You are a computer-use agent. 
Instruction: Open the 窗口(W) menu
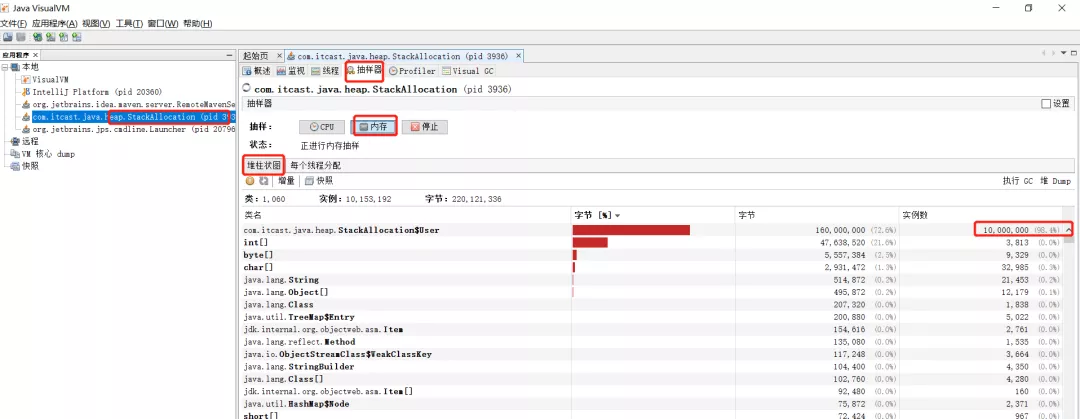(x=163, y=23)
